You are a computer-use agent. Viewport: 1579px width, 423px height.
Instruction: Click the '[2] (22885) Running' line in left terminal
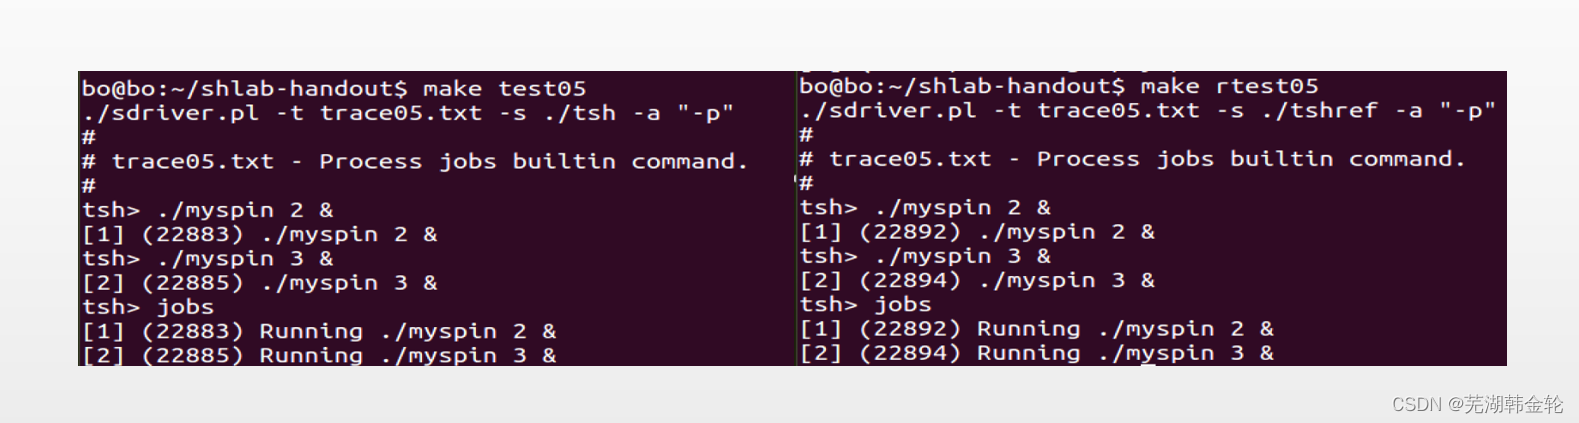click(x=319, y=355)
